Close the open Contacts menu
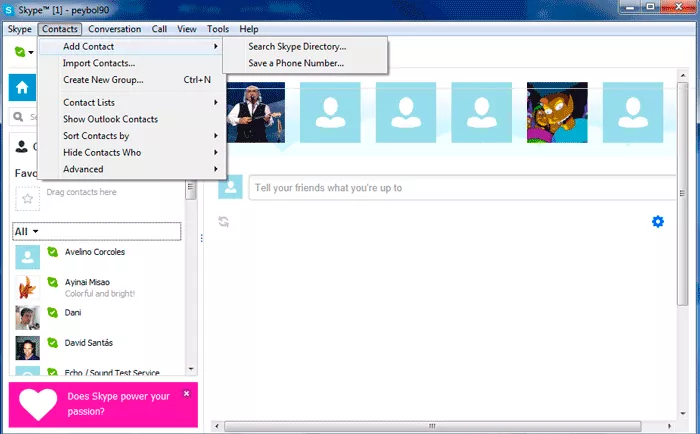The height and width of the screenshot is (434, 700). tap(60, 29)
